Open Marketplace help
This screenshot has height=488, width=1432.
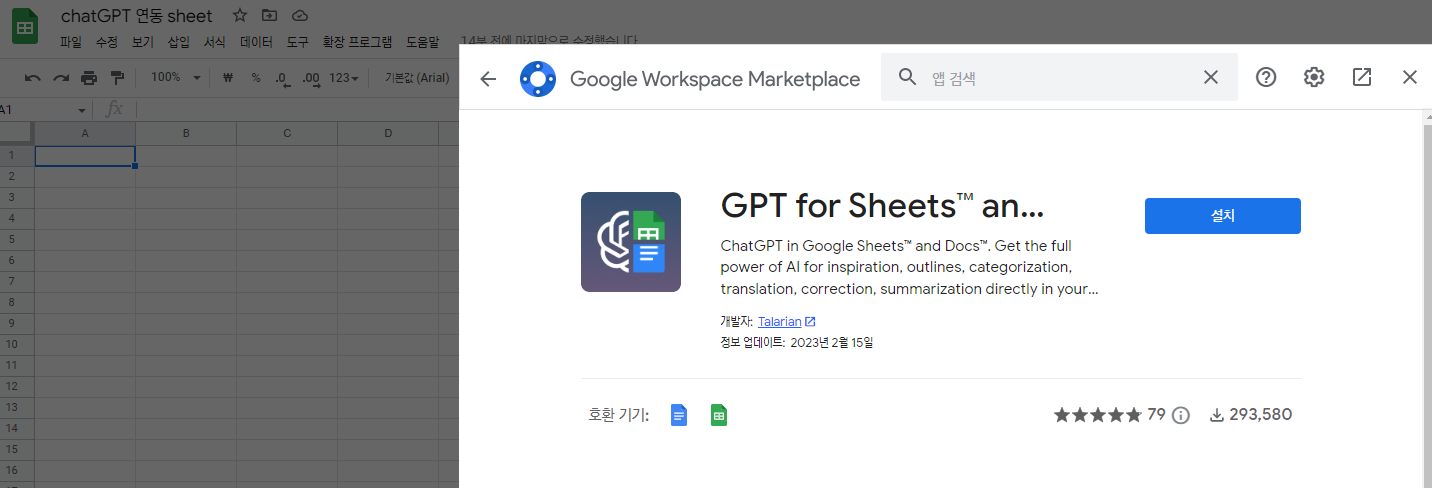[1266, 78]
